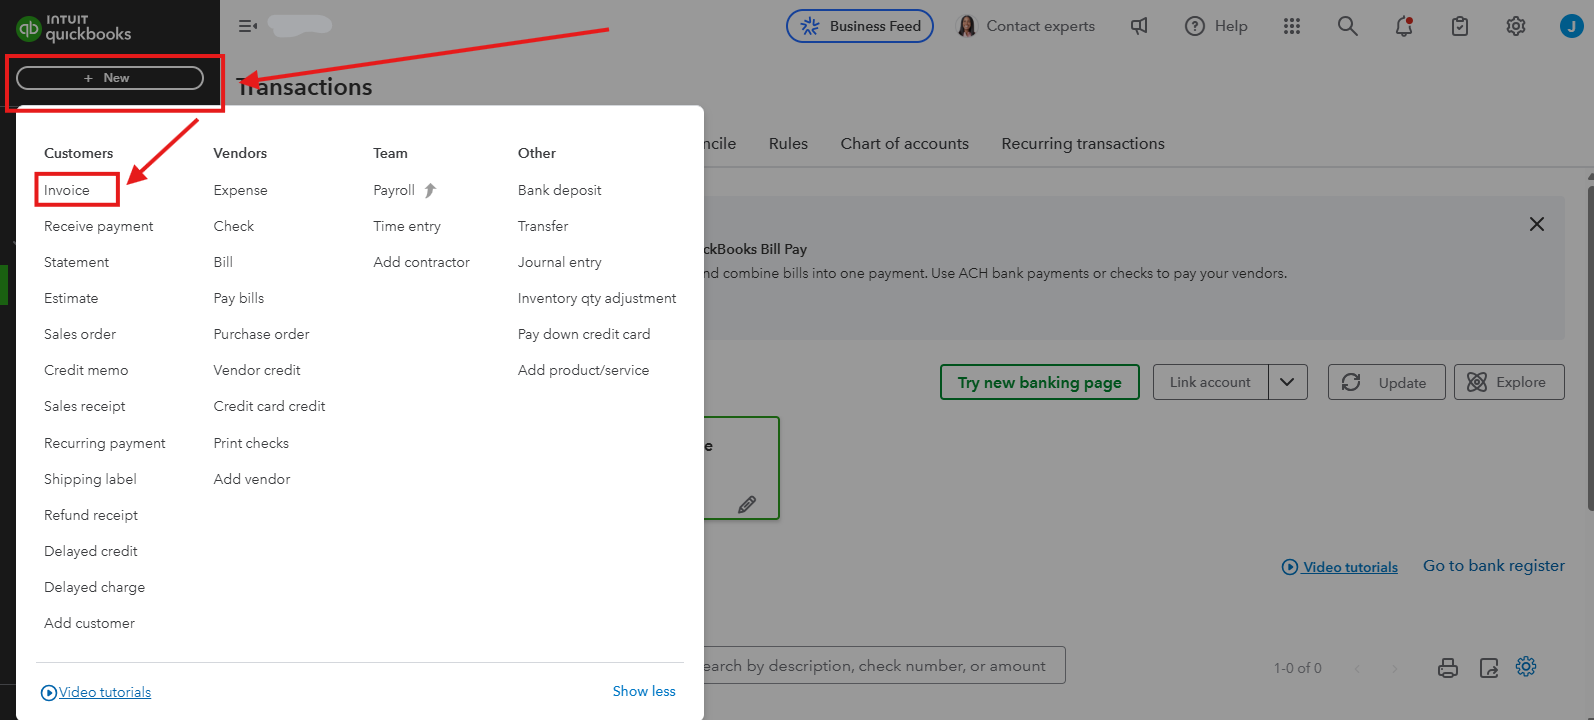
Task: Select Statement from Customers list
Action: click(x=77, y=262)
